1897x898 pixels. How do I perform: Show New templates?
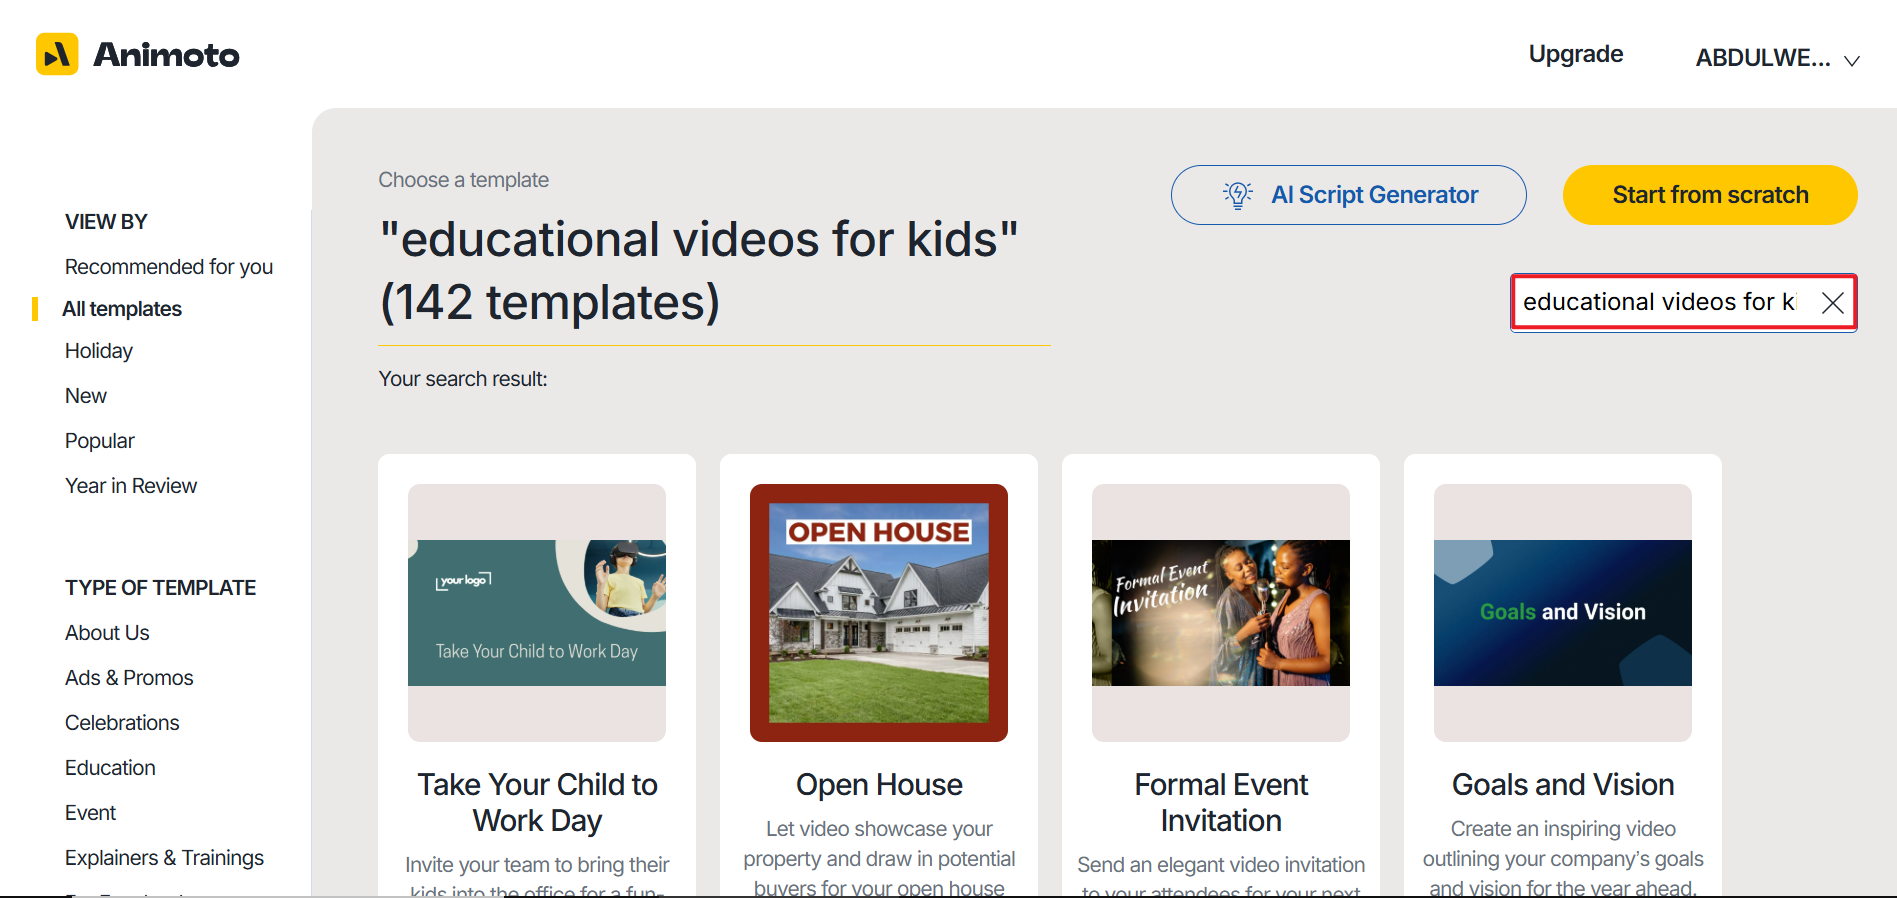[x=86, y=396]
